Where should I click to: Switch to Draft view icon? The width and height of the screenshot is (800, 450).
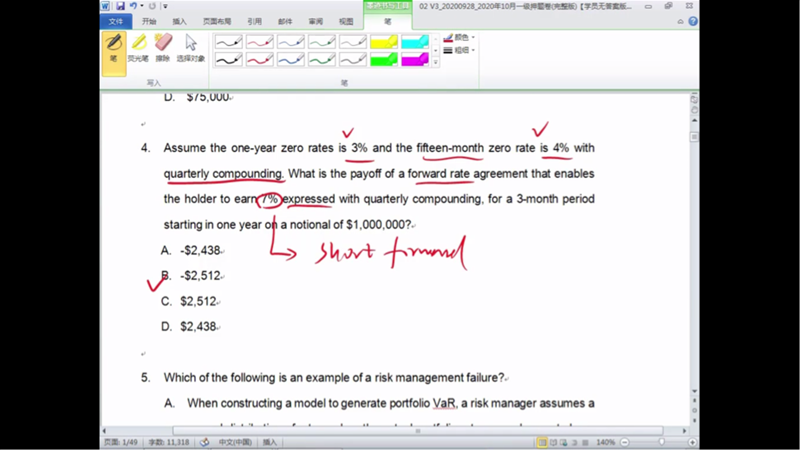[x=585, y=442]
